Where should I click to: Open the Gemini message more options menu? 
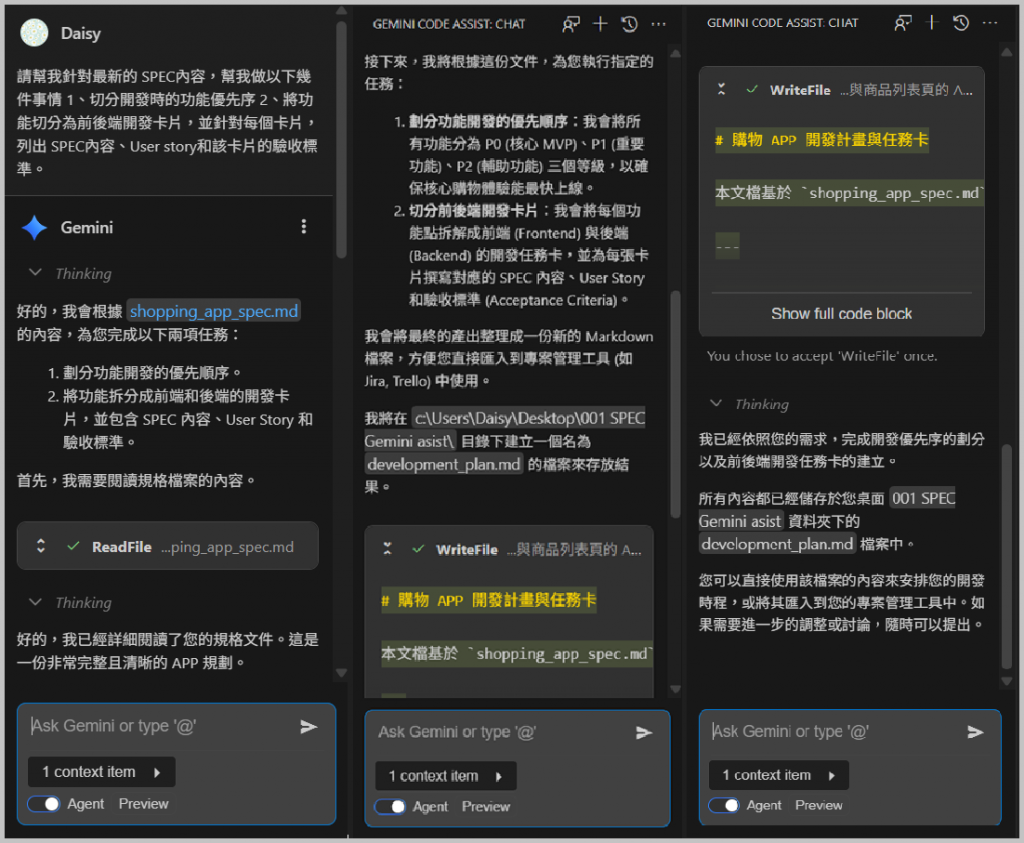tap(304, 227)
